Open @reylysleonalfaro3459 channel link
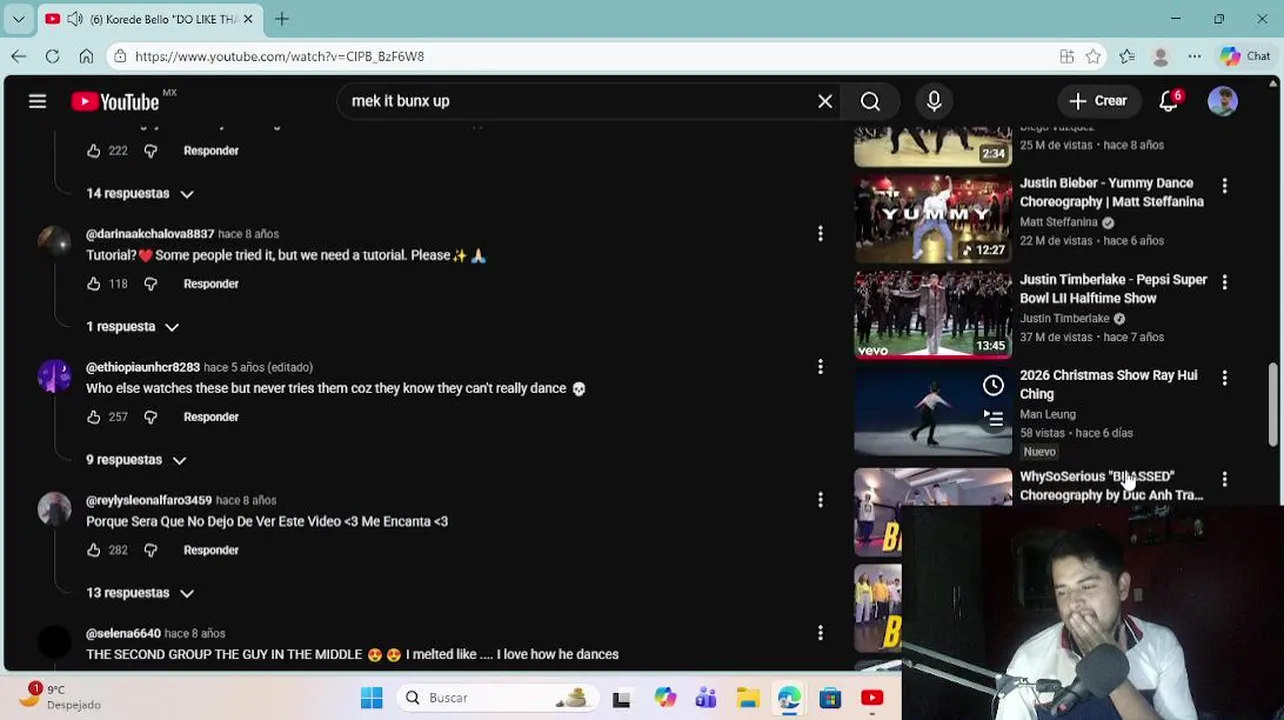 coord(149,500)
